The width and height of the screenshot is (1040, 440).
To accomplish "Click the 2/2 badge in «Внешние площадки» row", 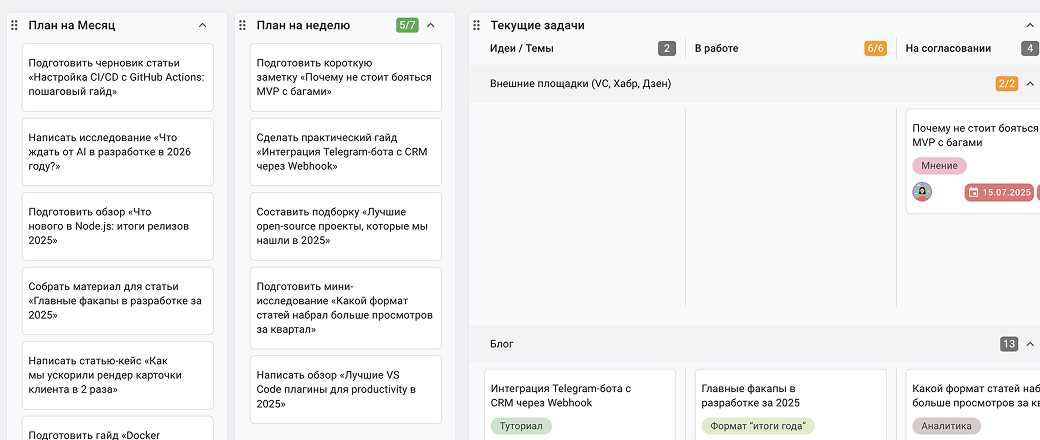I will click(1006, 84).
